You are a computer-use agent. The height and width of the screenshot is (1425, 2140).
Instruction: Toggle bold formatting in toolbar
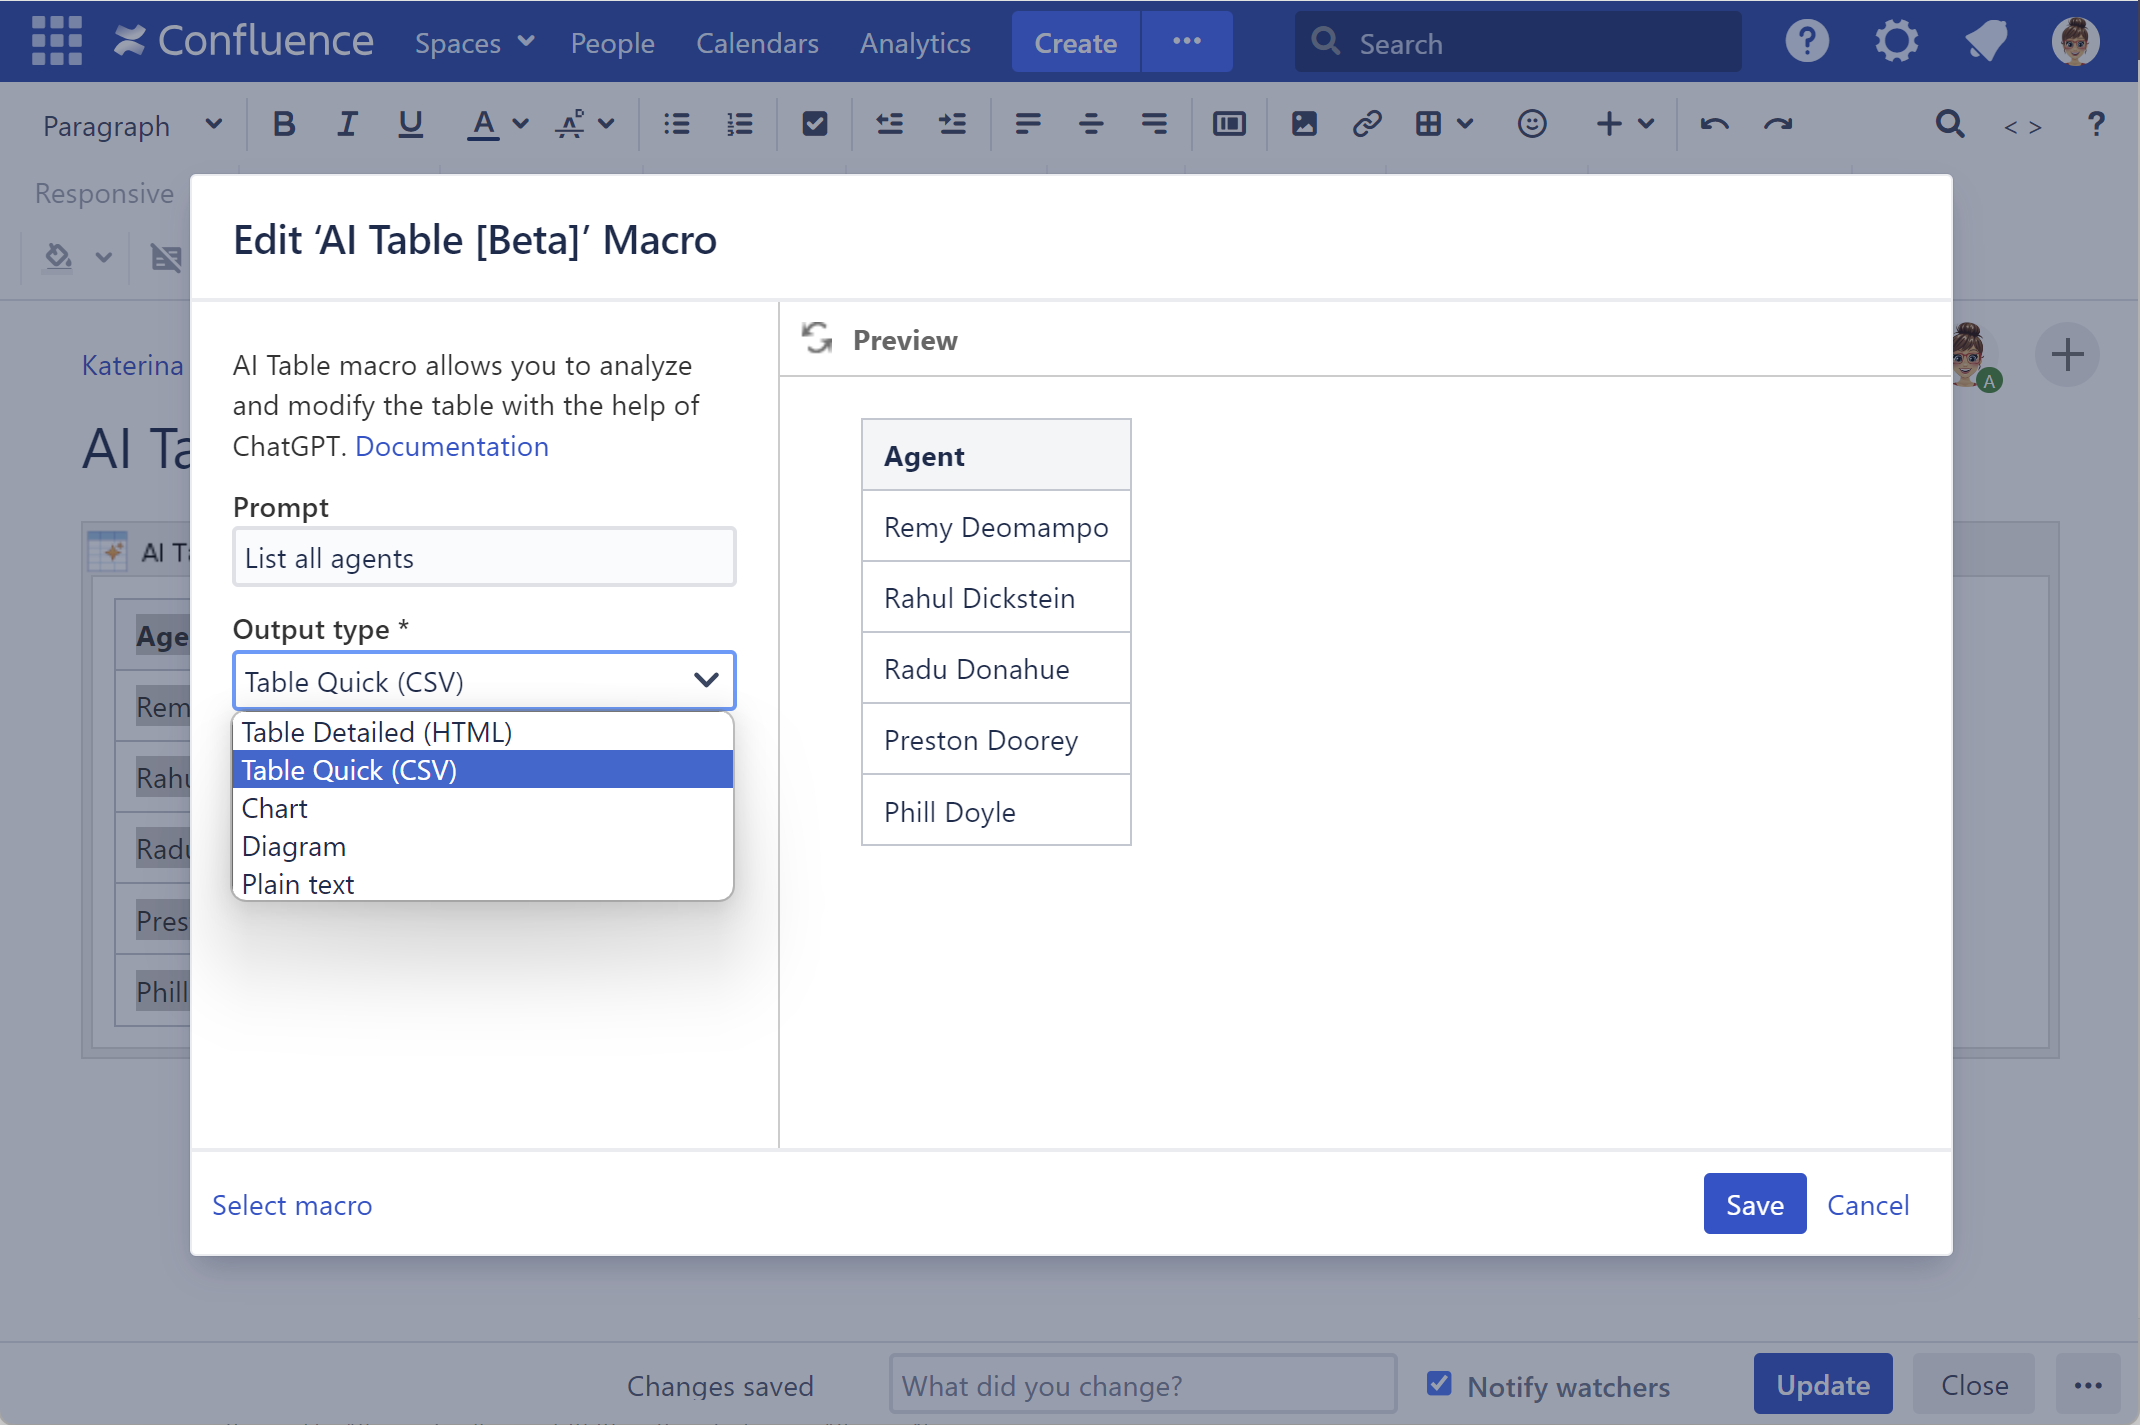[284, 124]
